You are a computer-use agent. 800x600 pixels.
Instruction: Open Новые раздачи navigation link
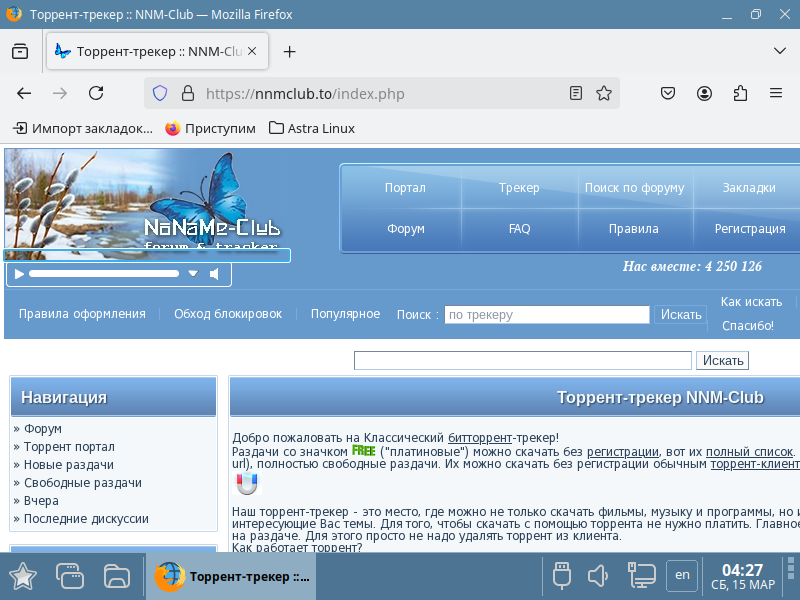coord(69,465)
